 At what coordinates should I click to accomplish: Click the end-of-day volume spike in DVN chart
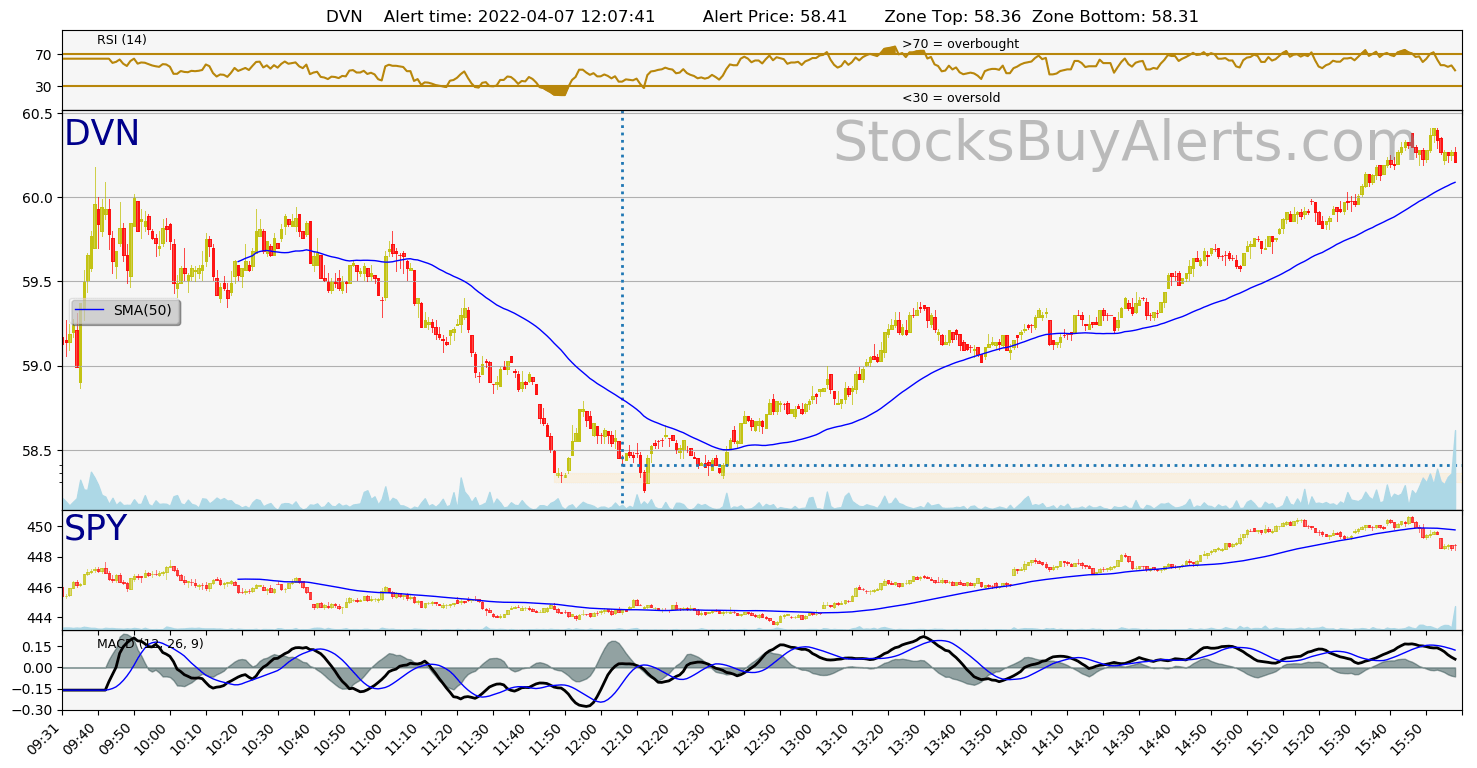tap(1454, 470)
